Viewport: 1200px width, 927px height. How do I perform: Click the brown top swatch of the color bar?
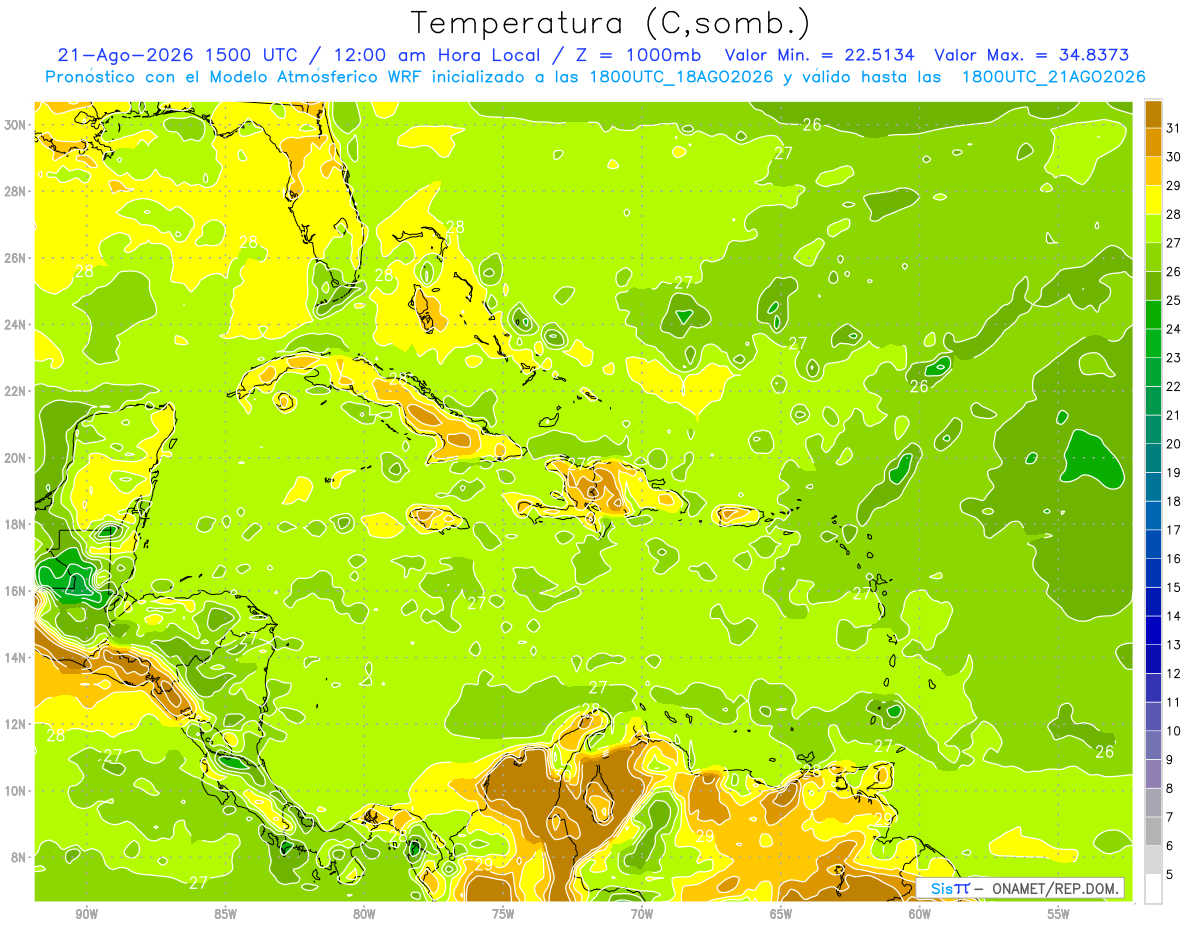tap(1153, 113)
